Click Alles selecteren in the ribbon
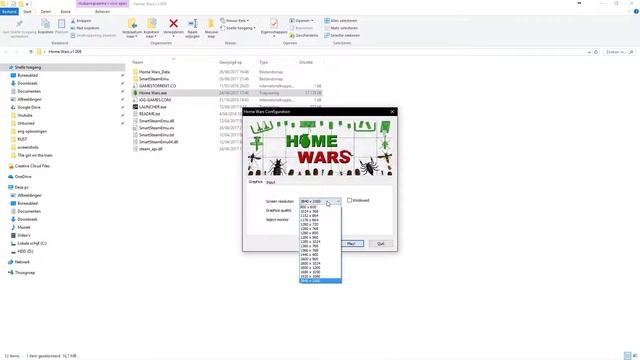This screenshot has height=360, width=640. coord(341,20)
